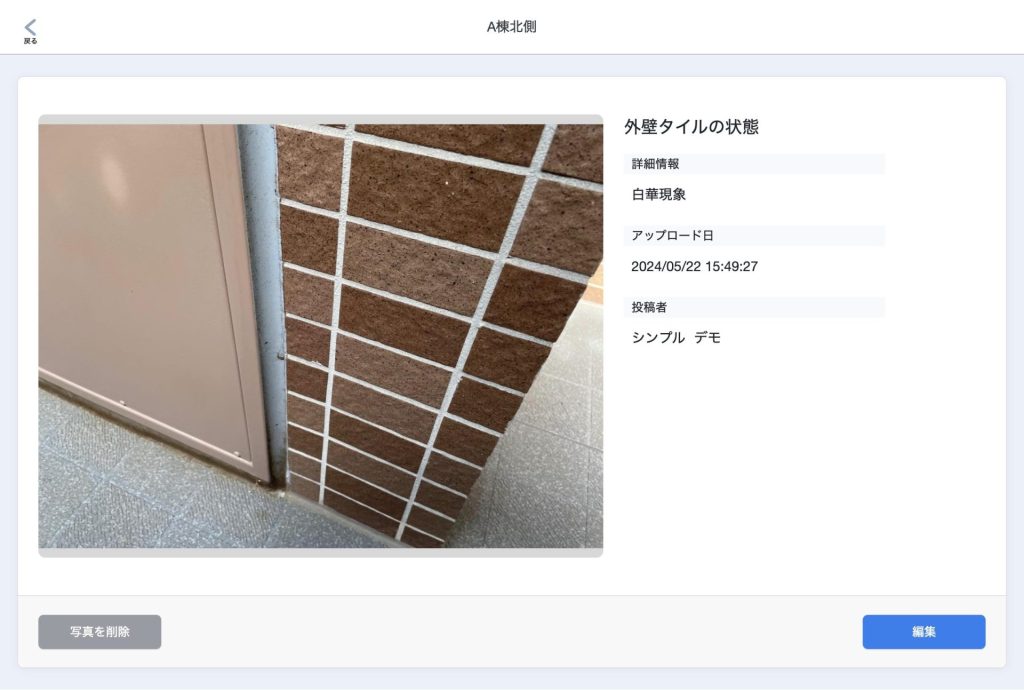Click the アップロード日 section label

[x=672, y=236]
